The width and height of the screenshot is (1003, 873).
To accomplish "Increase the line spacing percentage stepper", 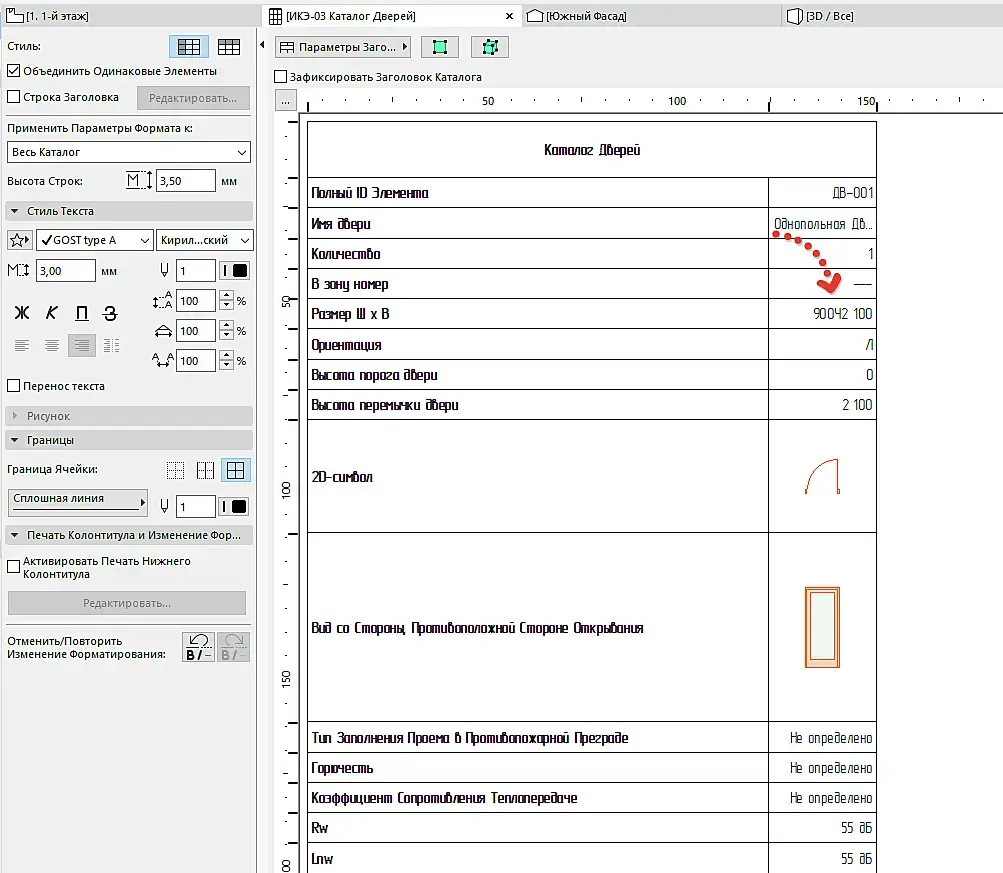I will click(226, 296).
